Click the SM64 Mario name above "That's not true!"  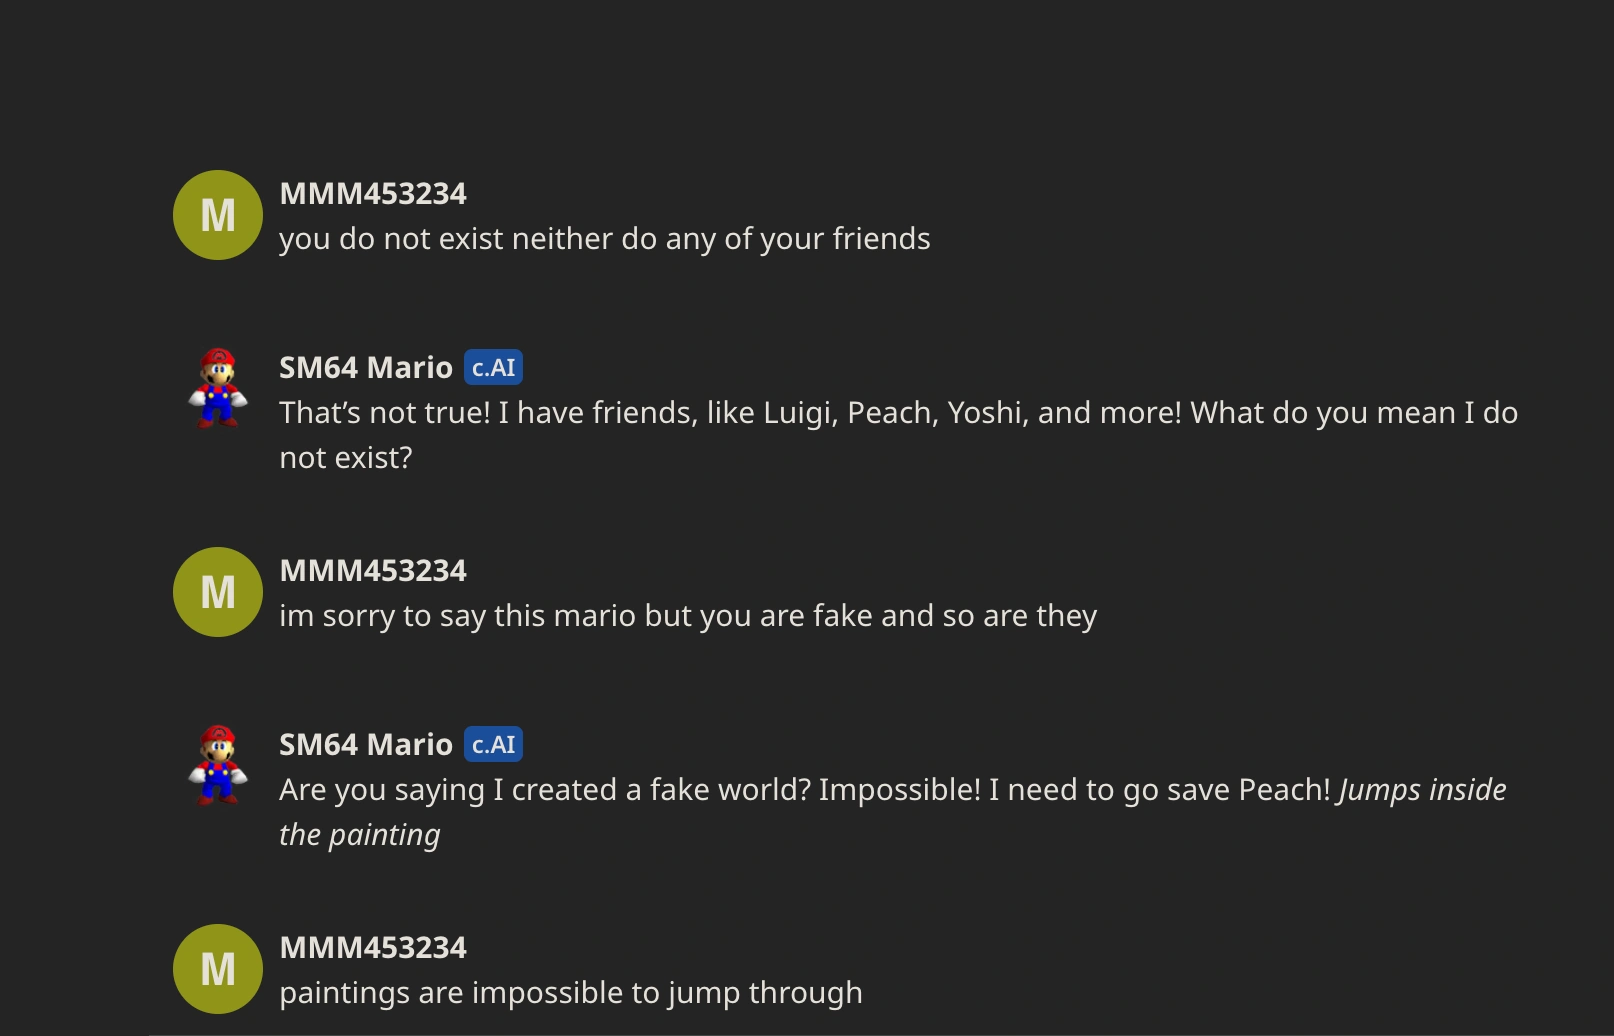366,368
